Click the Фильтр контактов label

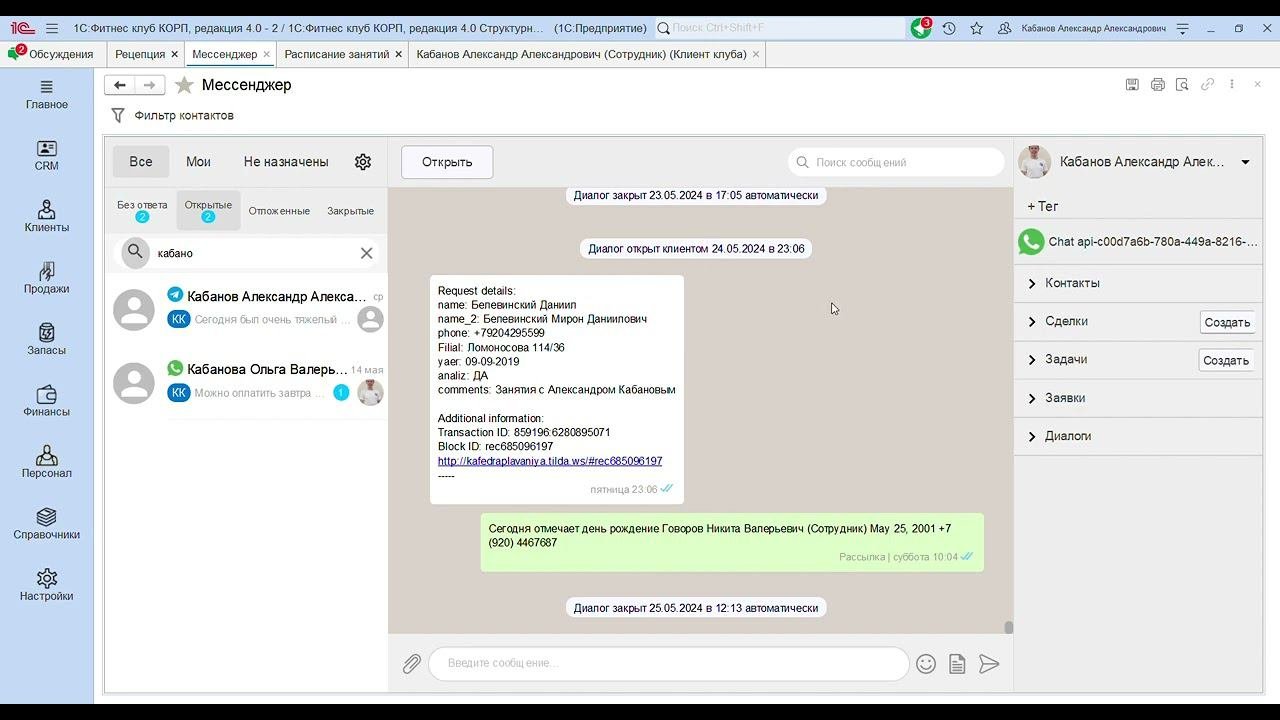coord(184,116)
